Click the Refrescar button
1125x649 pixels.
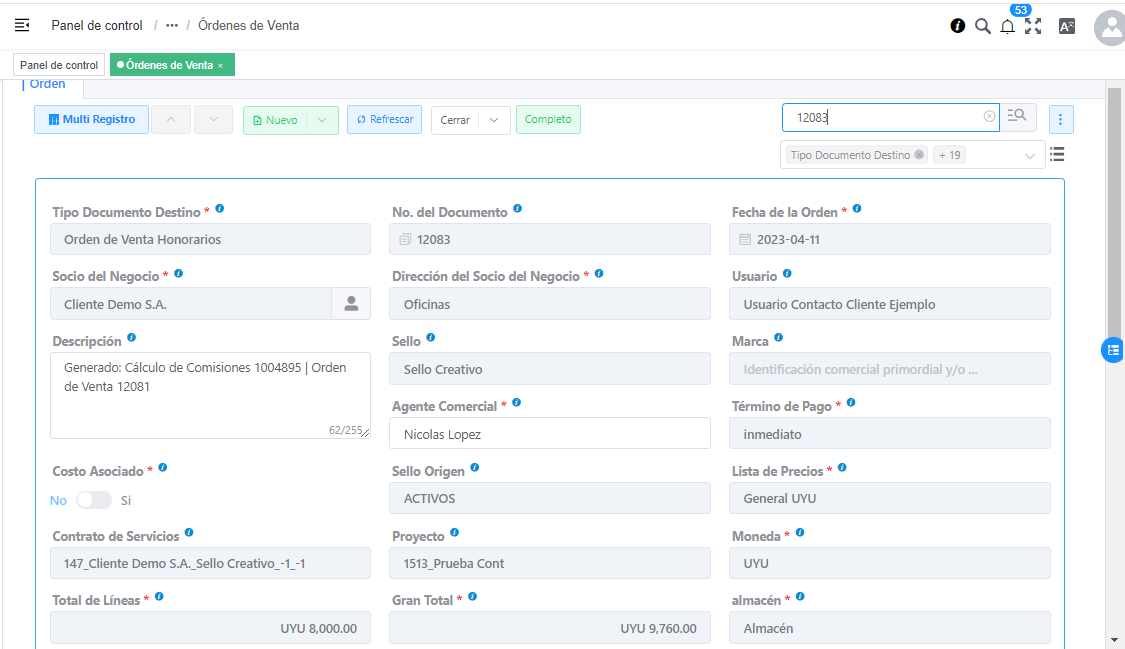385,120
